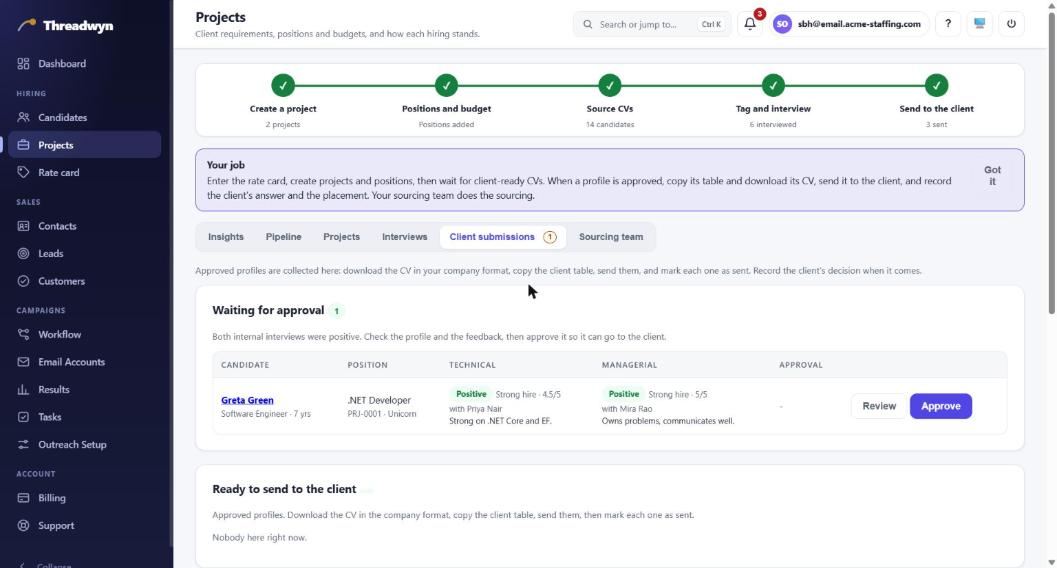The image size is (1057, 568).
Task: Click the Search or jump to field
Action: [652, 24]
